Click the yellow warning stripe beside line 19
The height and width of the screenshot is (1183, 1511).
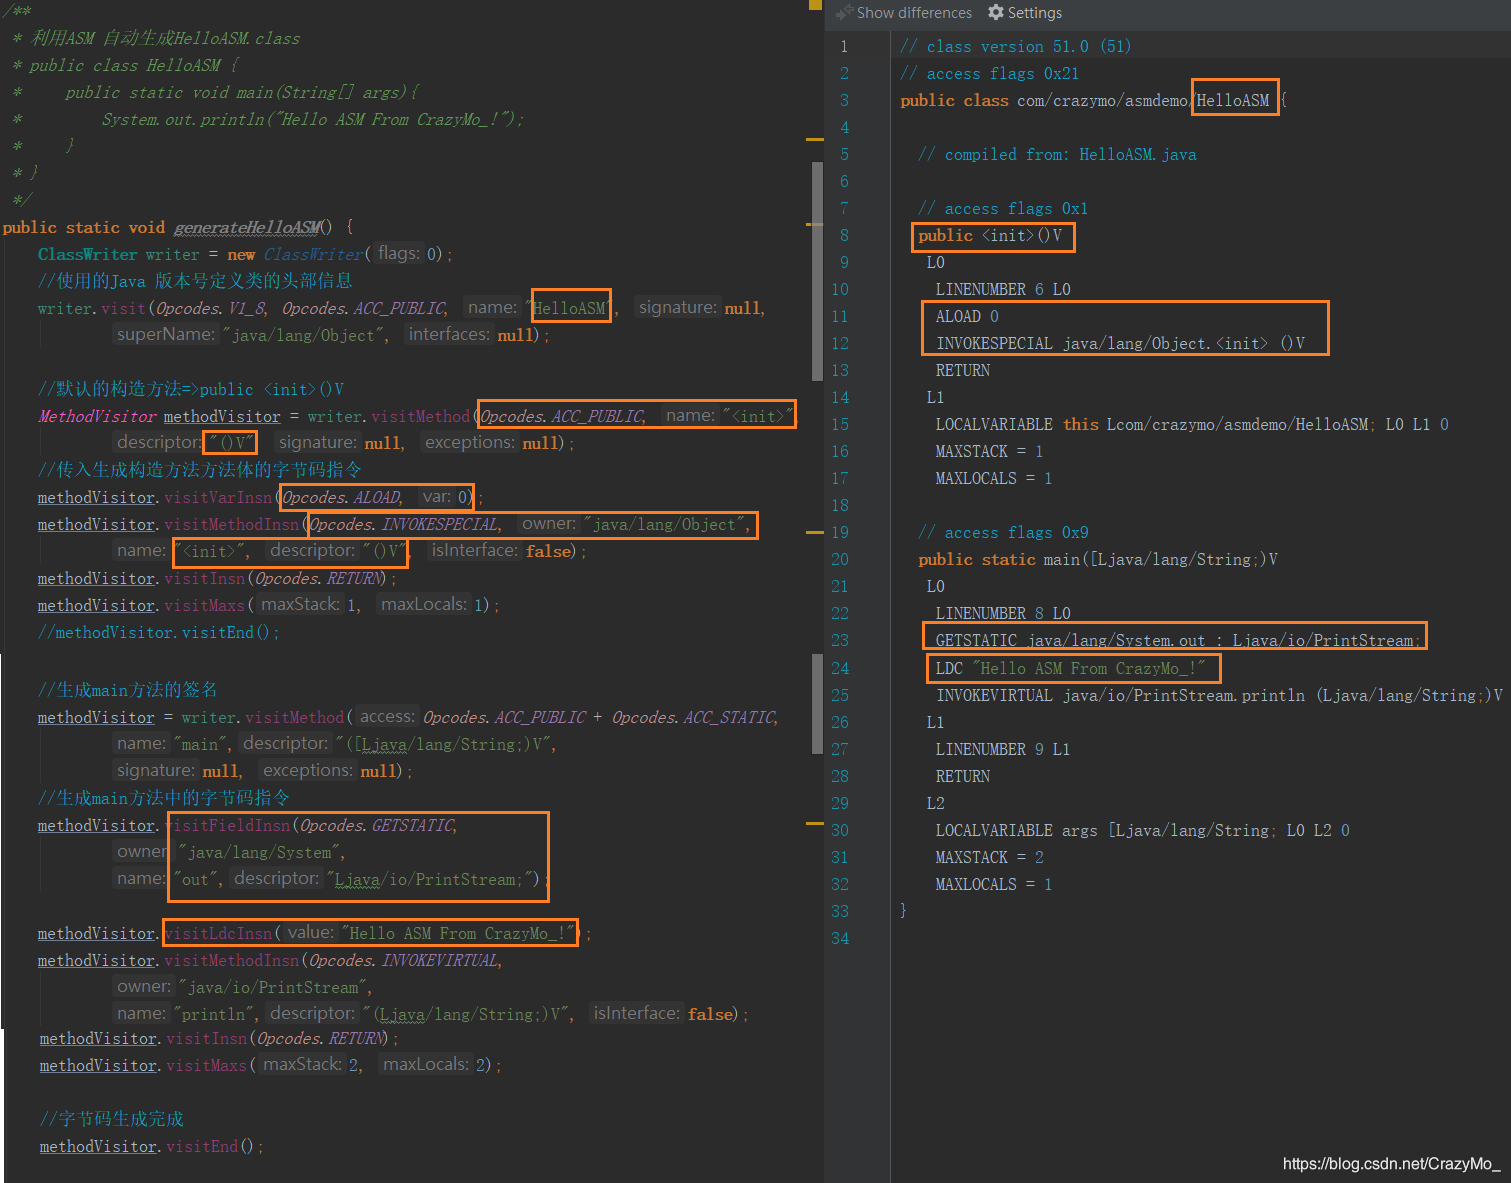tap(815, 532)
